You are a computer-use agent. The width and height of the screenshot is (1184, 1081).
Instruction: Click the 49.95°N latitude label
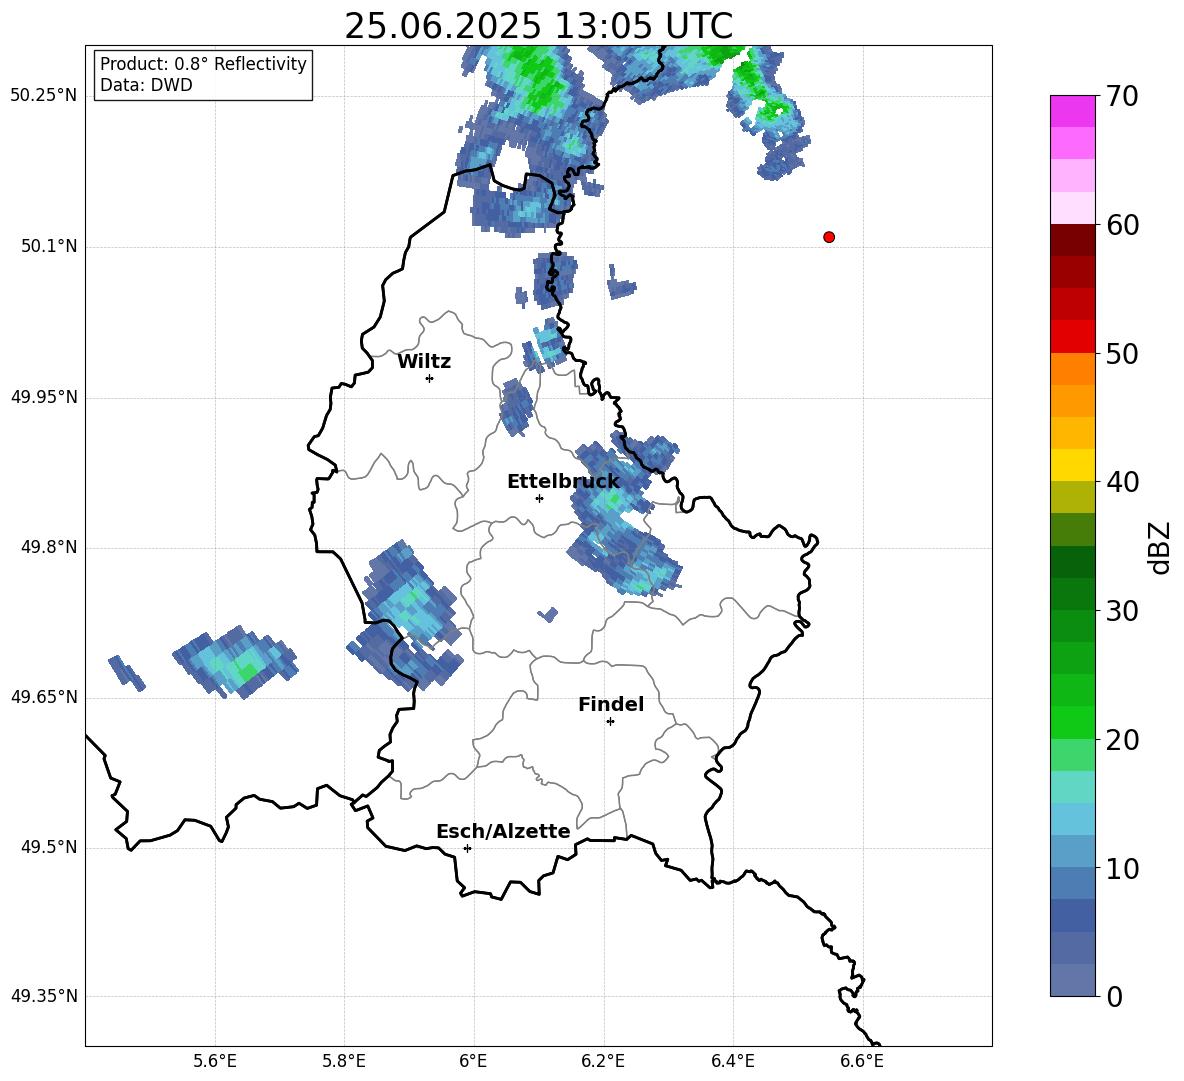click(44, 397)
